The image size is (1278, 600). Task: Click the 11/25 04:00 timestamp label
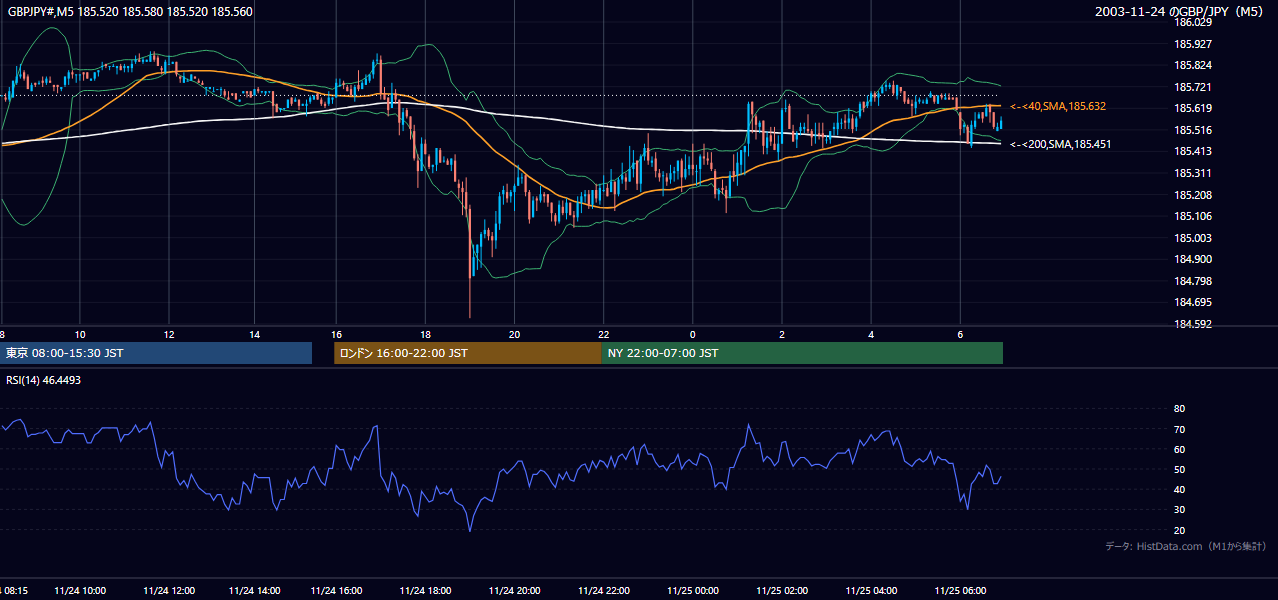[x=871, y=590]
